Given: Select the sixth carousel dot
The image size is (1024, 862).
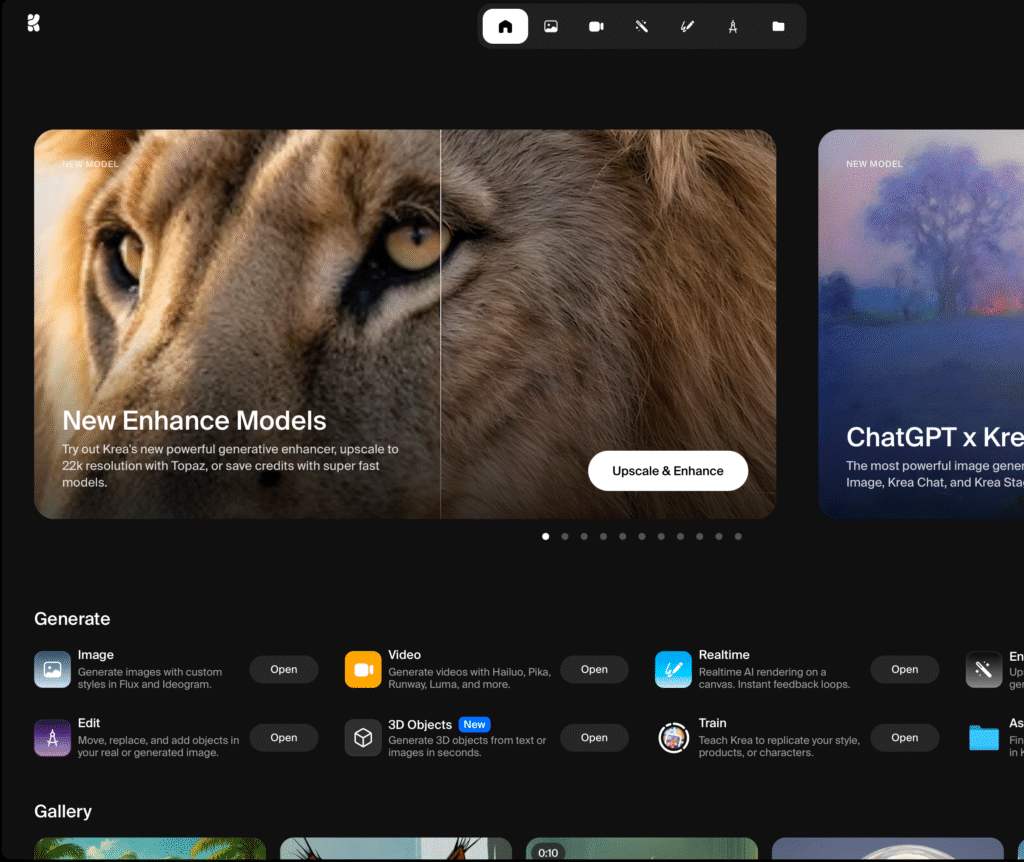Looking at the screenshot, I should [642, 537].
